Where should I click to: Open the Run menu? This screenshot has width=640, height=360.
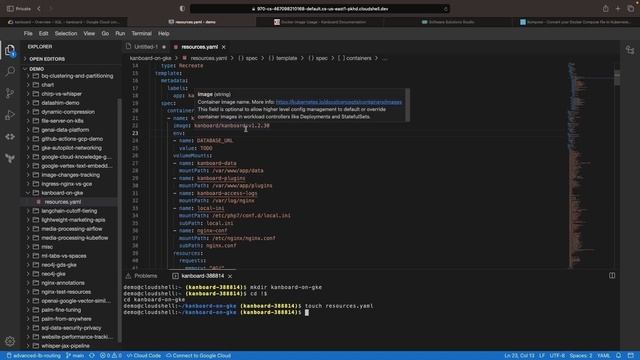point(120,33)
